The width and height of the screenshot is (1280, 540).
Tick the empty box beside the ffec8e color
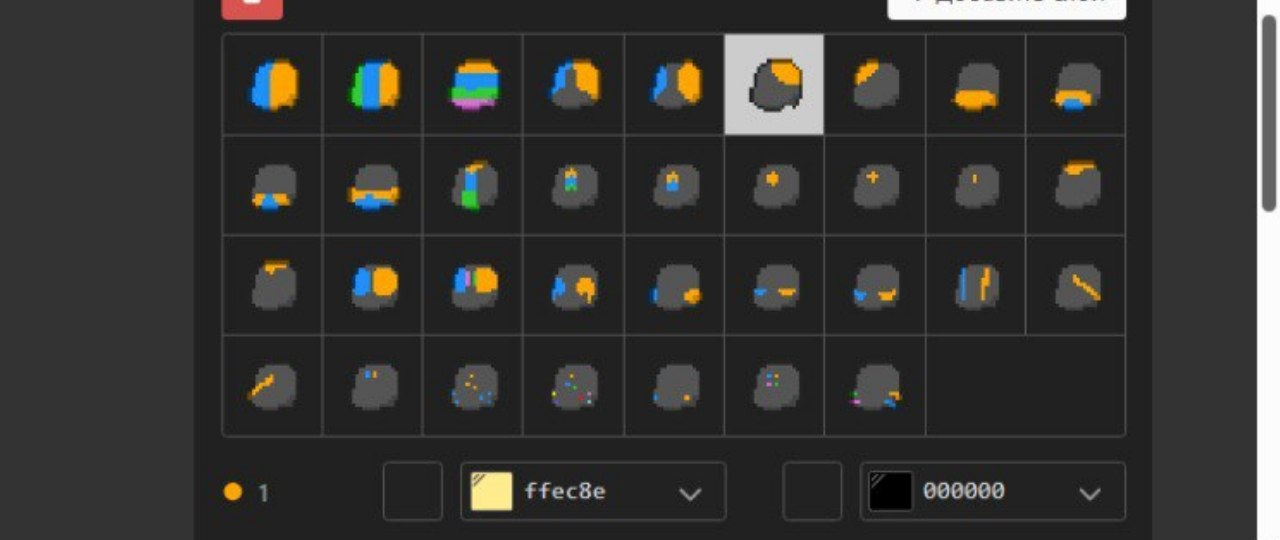[413, 491]
